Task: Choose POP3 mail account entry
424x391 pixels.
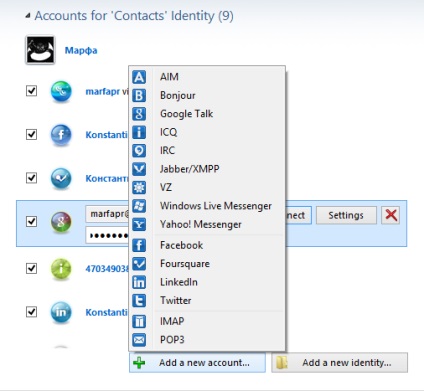Action: tap(207, 340)
